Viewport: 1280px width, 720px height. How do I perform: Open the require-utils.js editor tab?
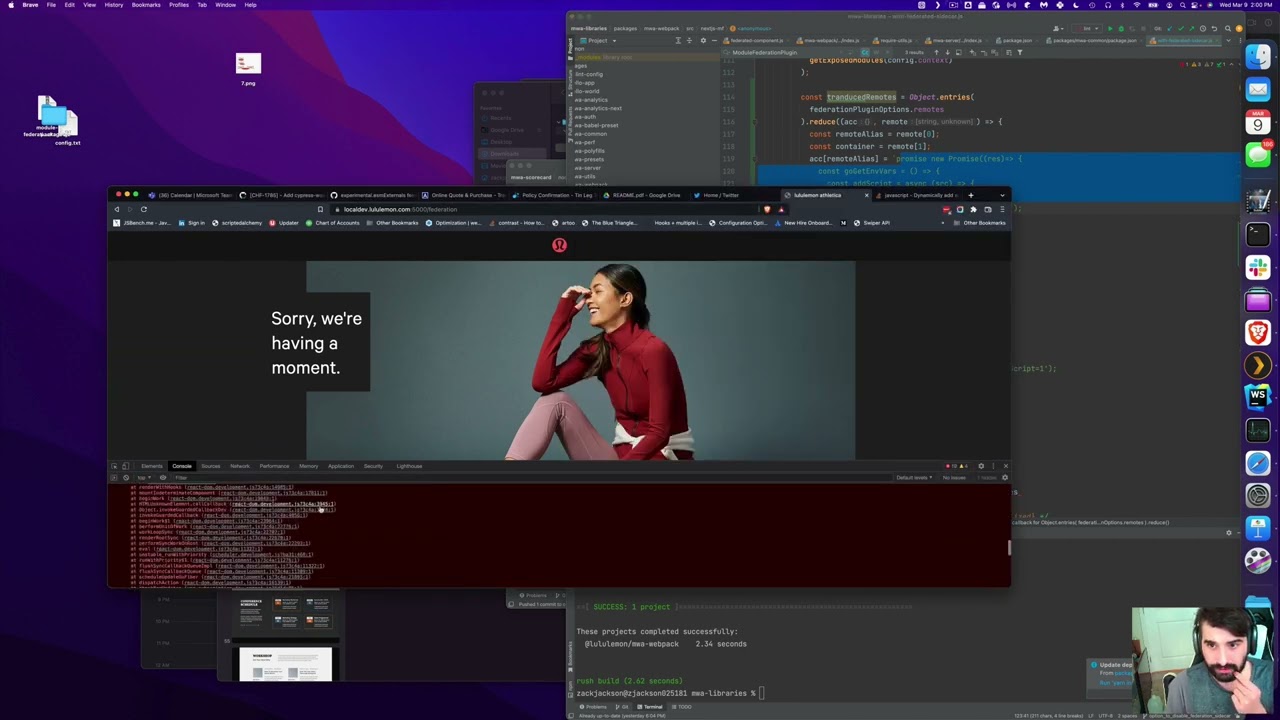[893, 40]
